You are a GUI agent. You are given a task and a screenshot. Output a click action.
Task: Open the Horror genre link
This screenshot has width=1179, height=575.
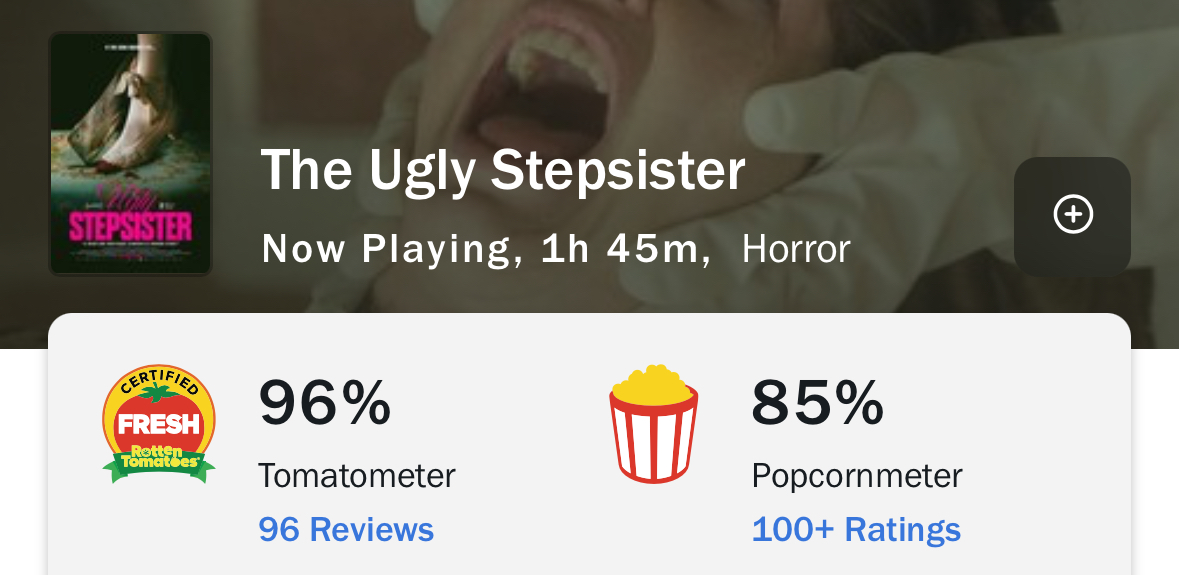pos(796,248)
